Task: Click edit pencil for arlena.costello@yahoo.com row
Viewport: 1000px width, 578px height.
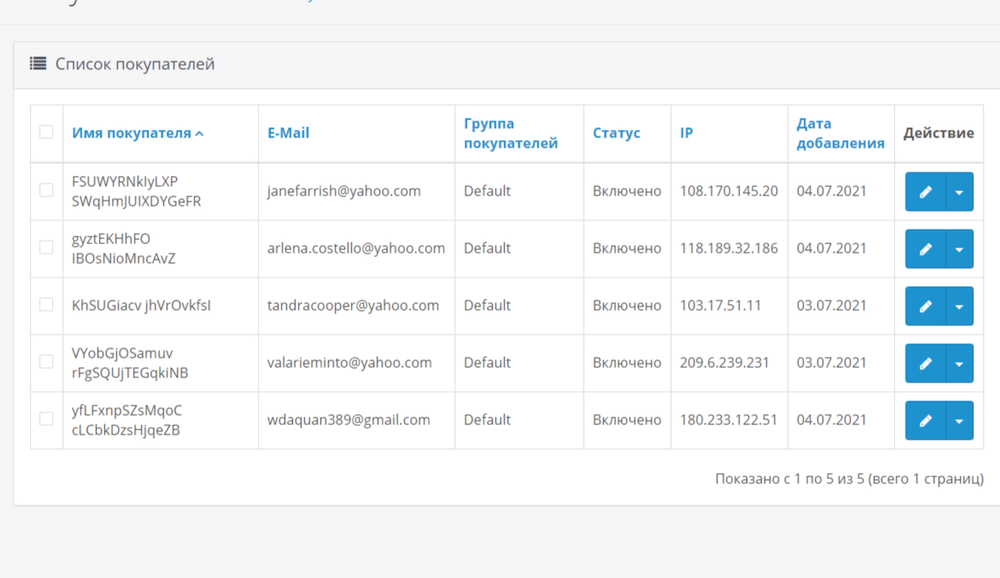Action: (x=925, y=249)
